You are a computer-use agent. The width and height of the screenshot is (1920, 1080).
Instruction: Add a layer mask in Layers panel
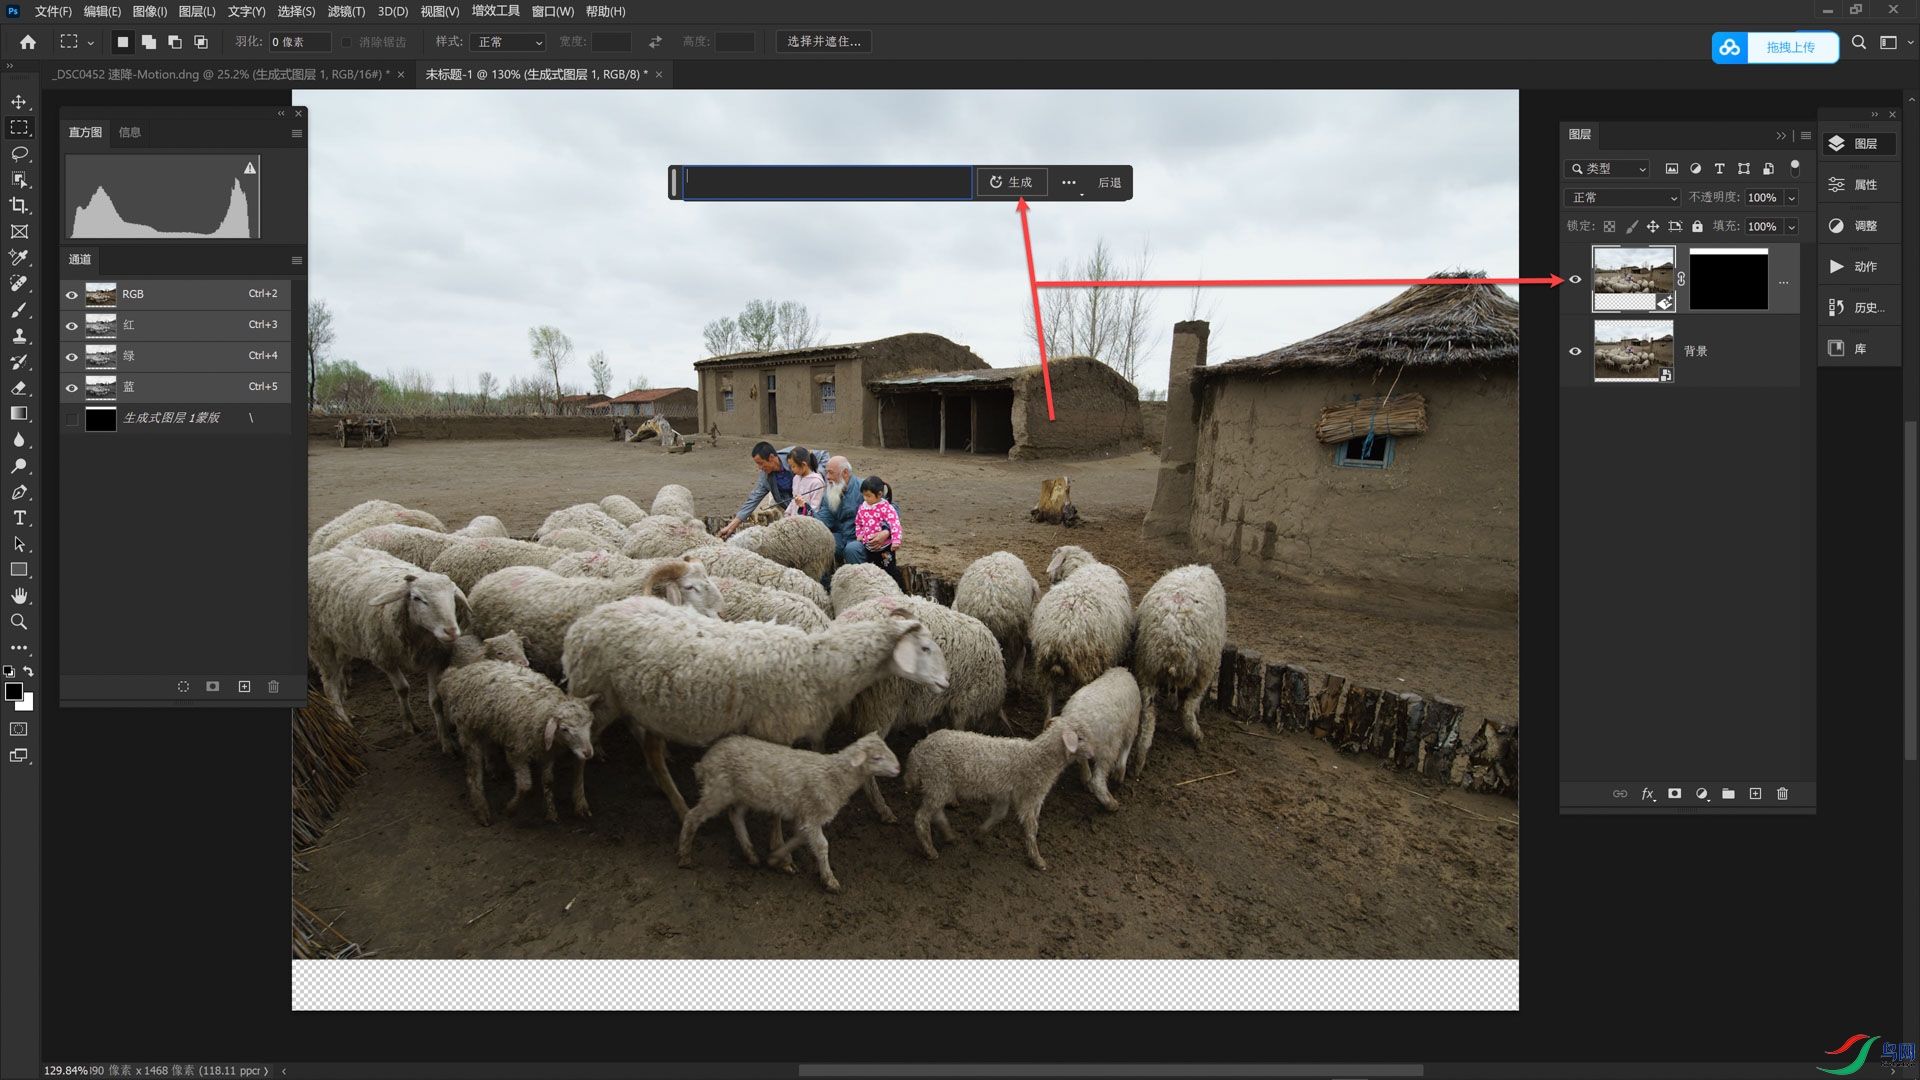(x=1675, y=794)
